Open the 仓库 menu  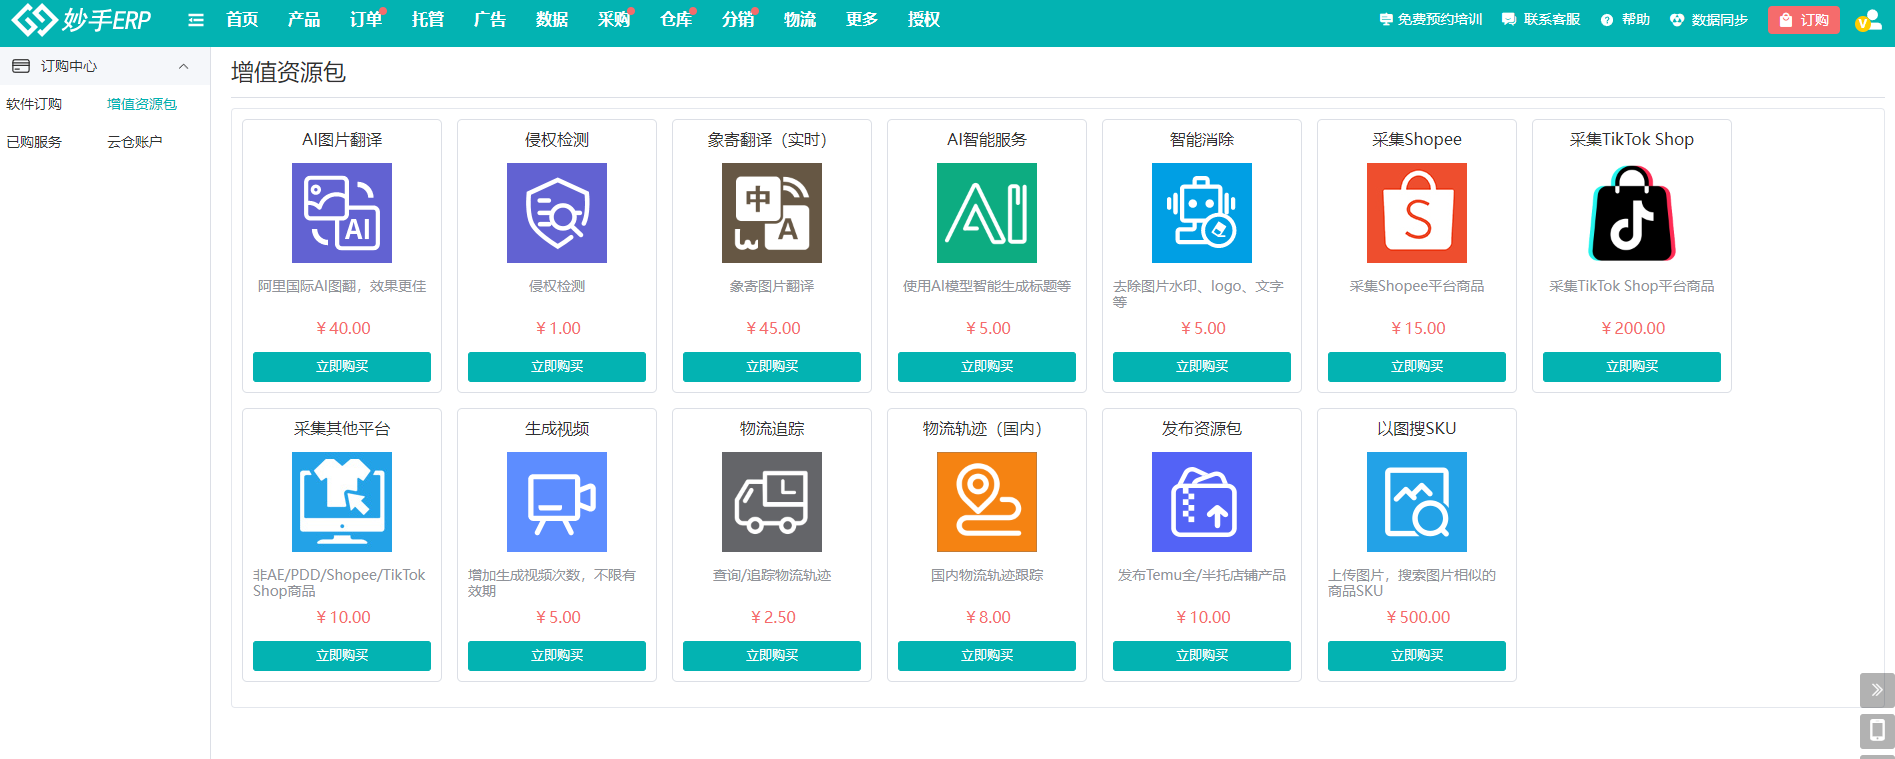coord(676,20)
